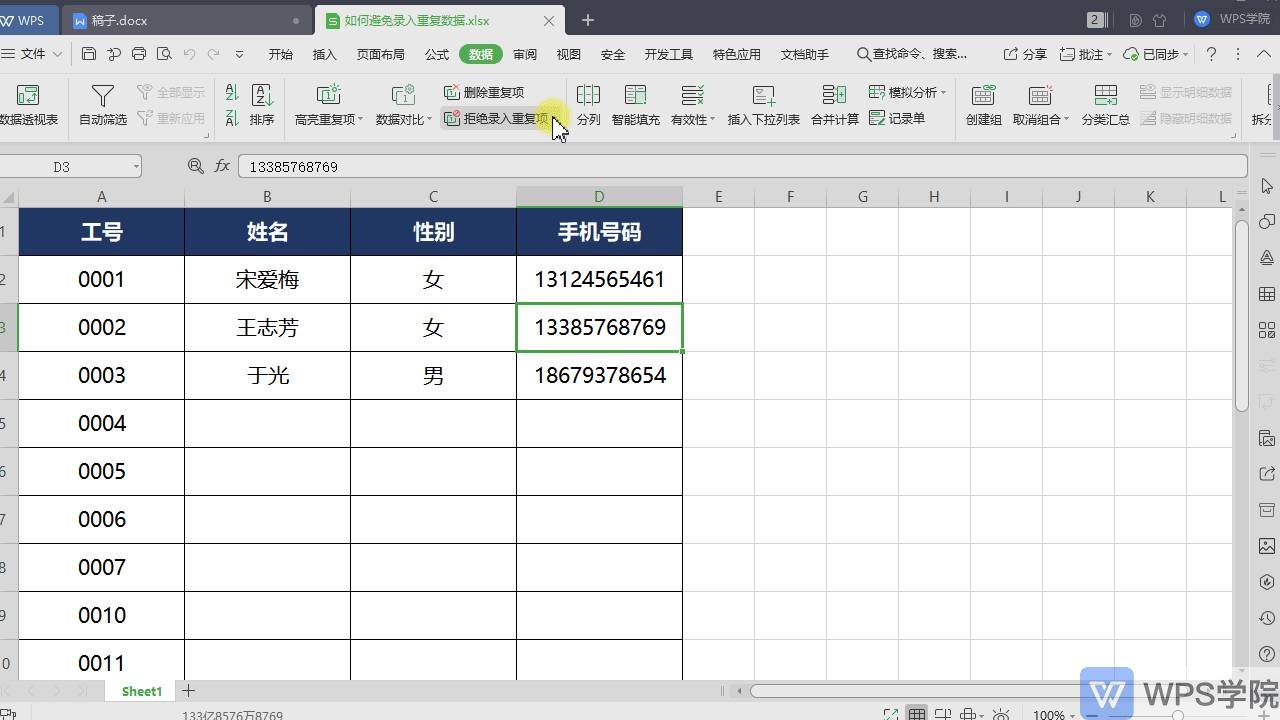1280x720 pixels.
Task: Switch to the 开始 ribbon tab
Action: point(280,54)
